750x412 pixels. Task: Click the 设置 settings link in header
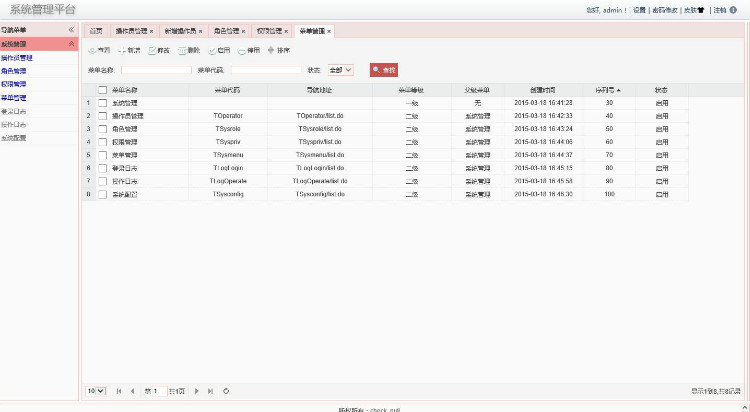[x=640, y=10]
